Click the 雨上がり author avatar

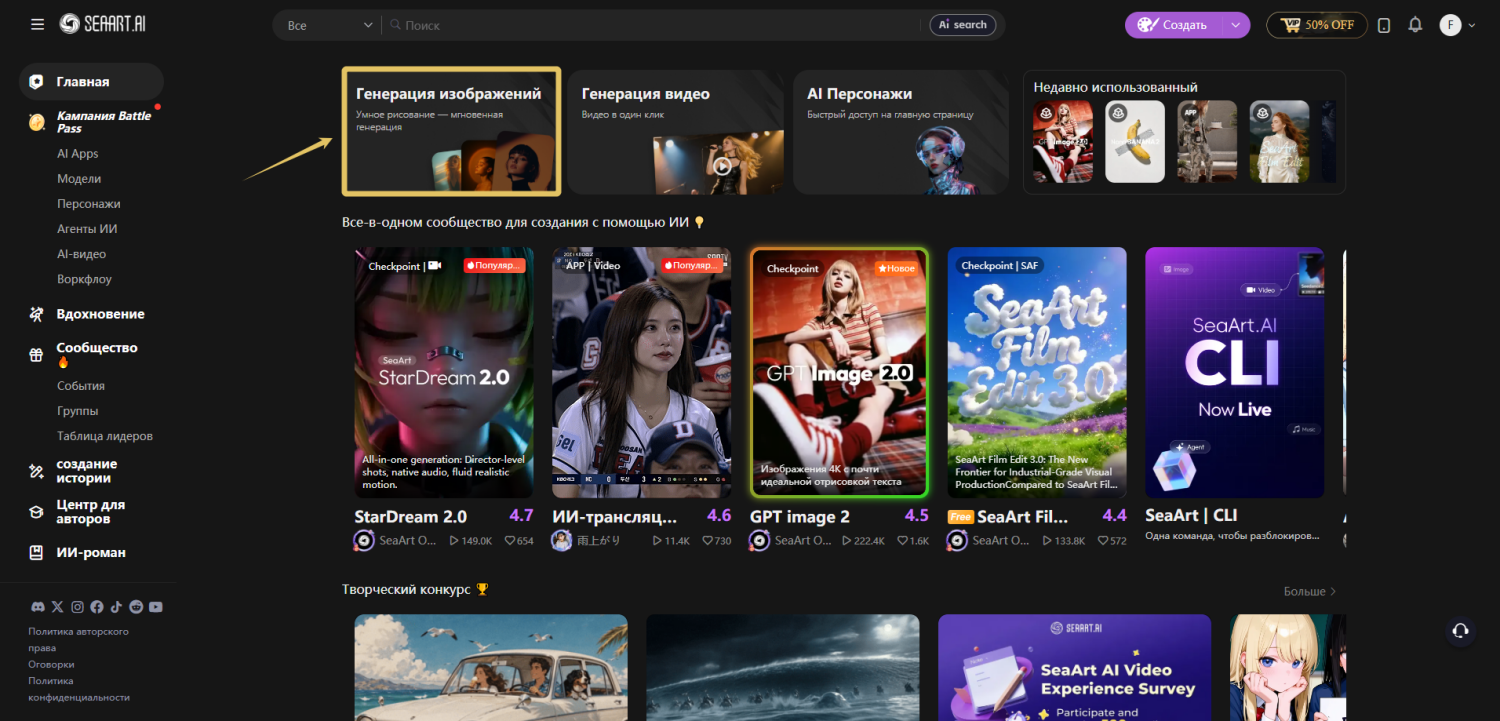561,540
